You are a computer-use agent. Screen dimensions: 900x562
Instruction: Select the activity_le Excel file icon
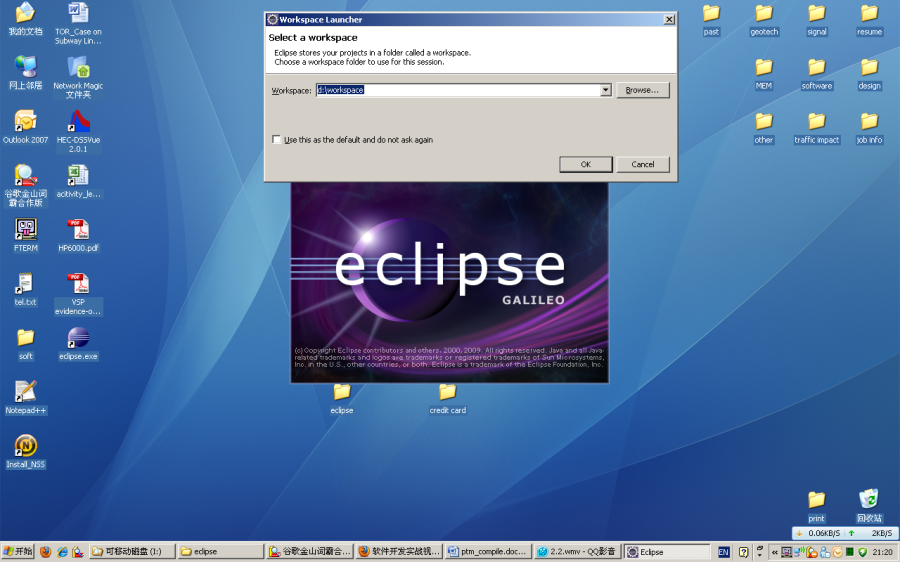click(78, 181)
